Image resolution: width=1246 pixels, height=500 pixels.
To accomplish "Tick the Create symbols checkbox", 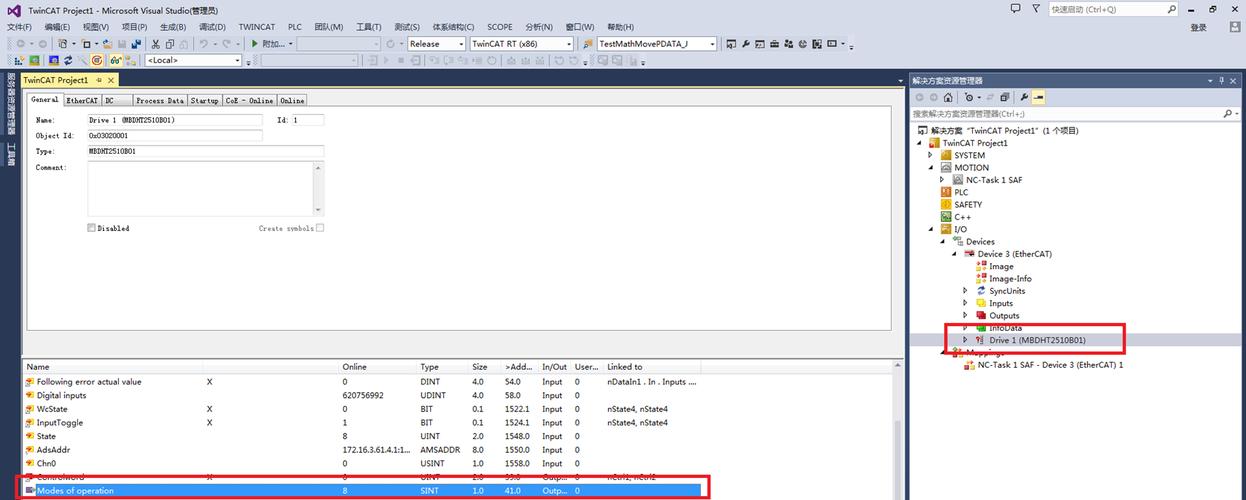I will click(x=320, y=228).
